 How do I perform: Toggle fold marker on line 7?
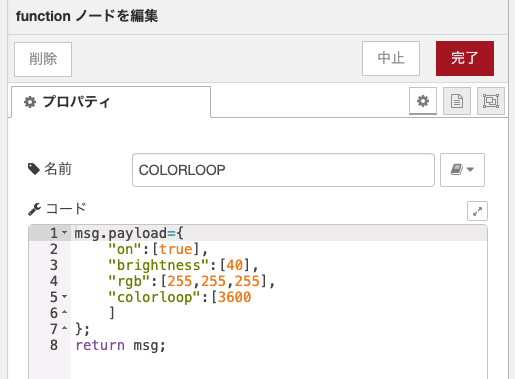(x=65, y=328)
